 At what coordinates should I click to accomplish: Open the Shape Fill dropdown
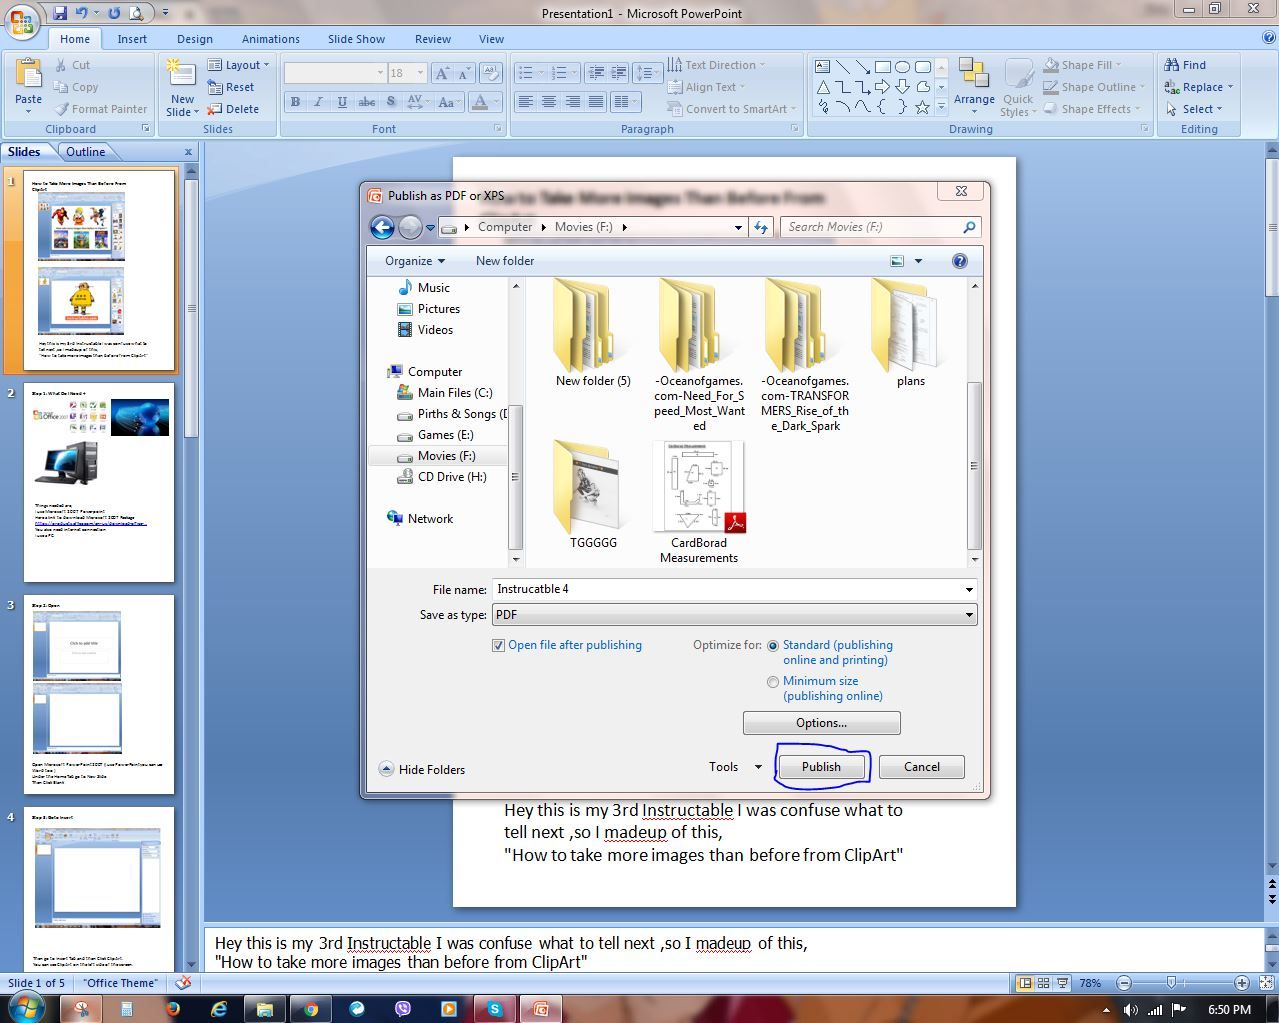[1082, 65]
